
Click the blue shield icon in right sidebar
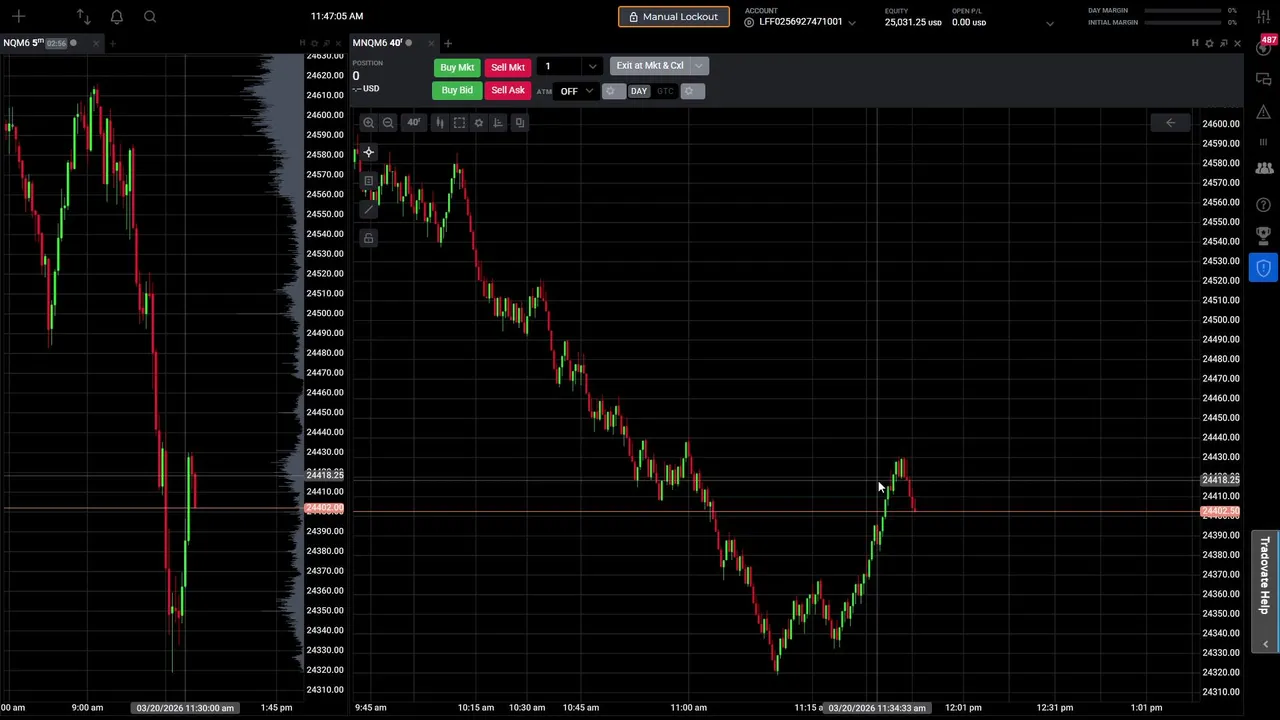coord(1264,268)
